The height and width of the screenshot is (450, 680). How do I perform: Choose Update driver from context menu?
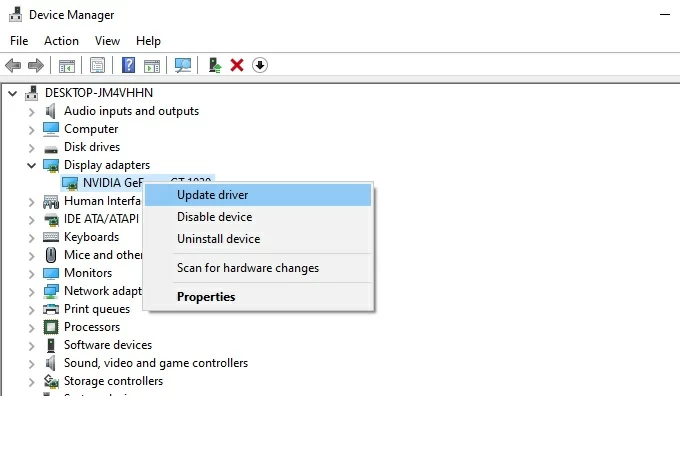[212, 195]
